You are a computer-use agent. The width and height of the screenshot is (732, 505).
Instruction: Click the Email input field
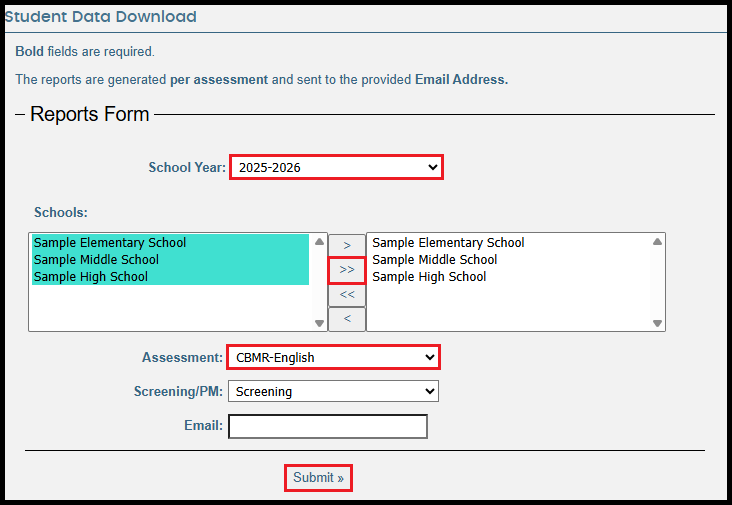tap(328, 427)
